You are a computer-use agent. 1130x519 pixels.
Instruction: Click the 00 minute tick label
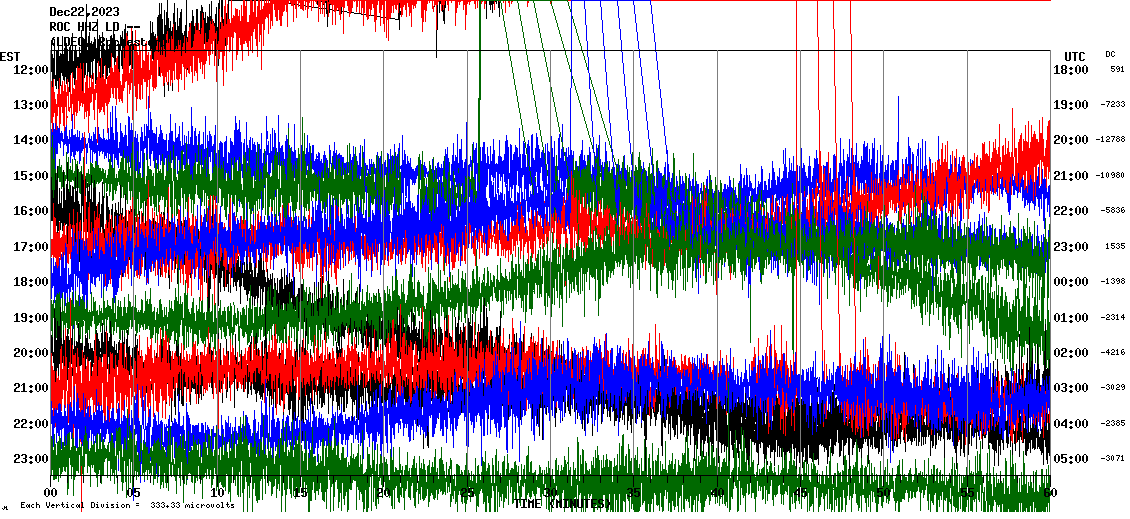click(52, 493)
